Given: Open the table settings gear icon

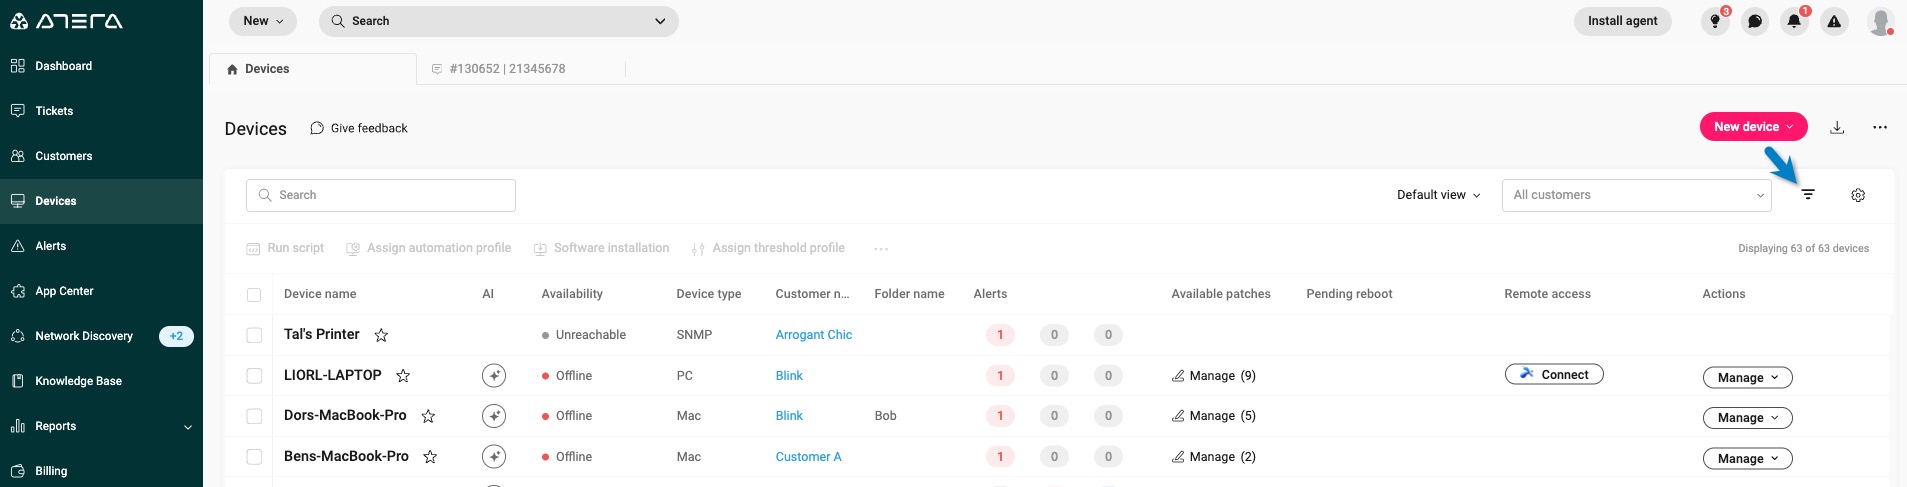Looking at the screenshot, I should [x=1858, y=195].
